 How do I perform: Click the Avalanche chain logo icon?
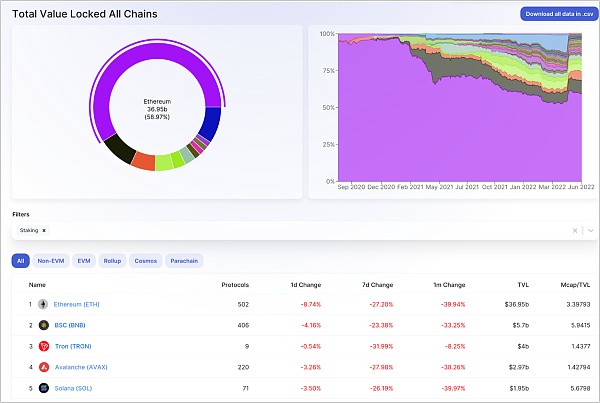pos(44,367)
